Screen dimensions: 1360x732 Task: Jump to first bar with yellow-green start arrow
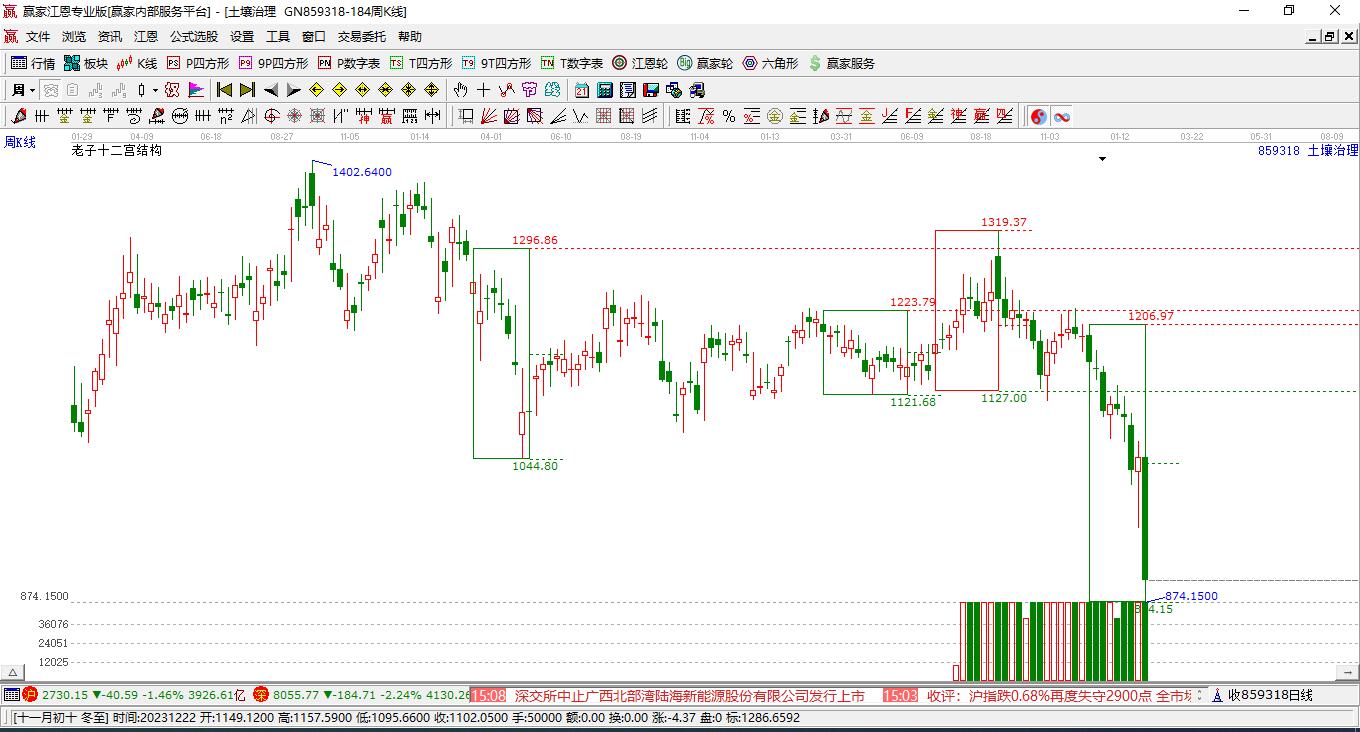[225, 90]
